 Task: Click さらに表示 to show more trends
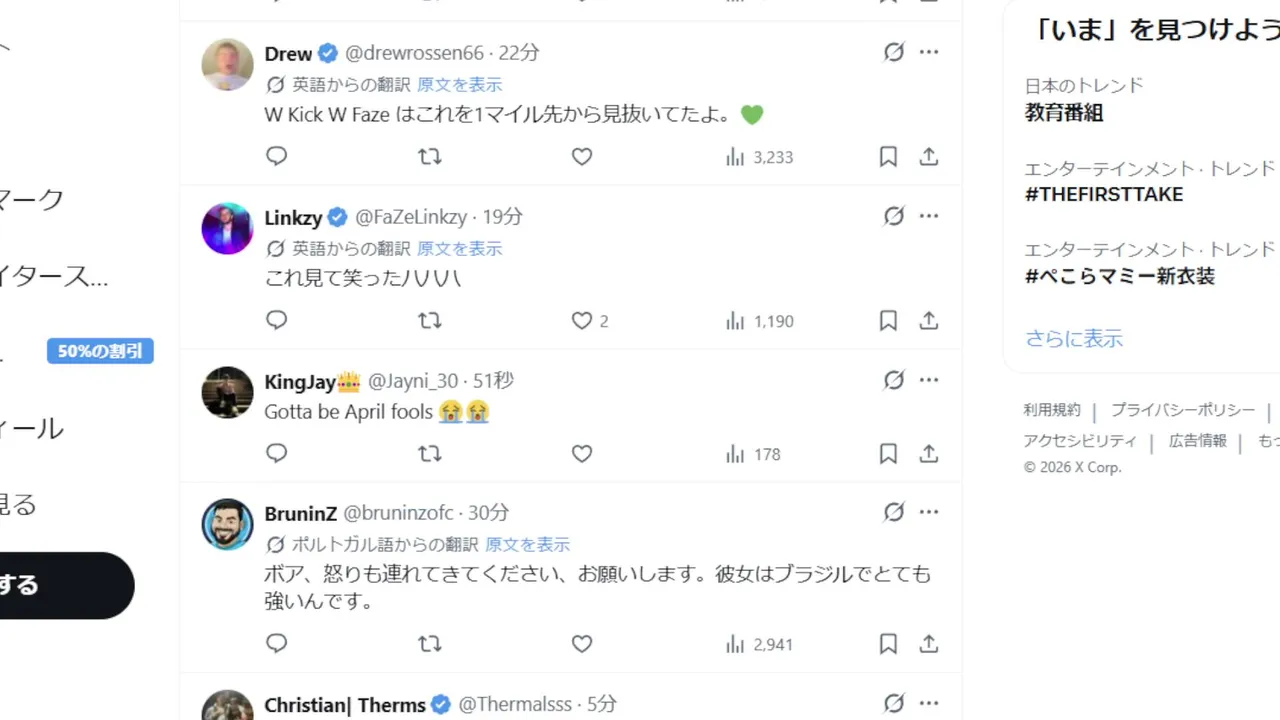click(x=1074, y=338)
